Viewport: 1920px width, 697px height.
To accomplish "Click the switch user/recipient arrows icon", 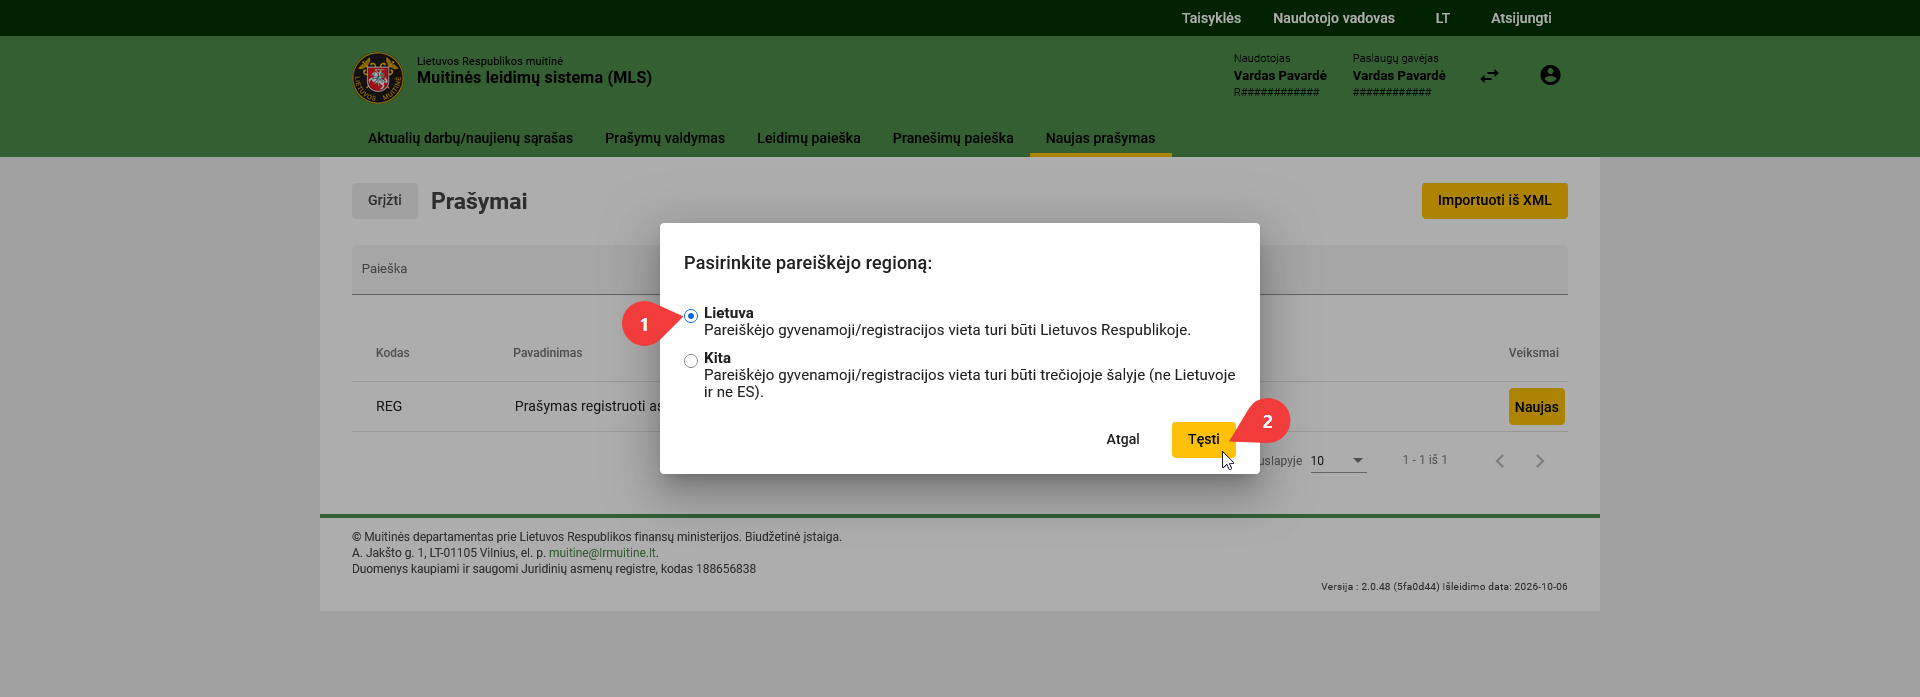I will (x=1490, y=75).
